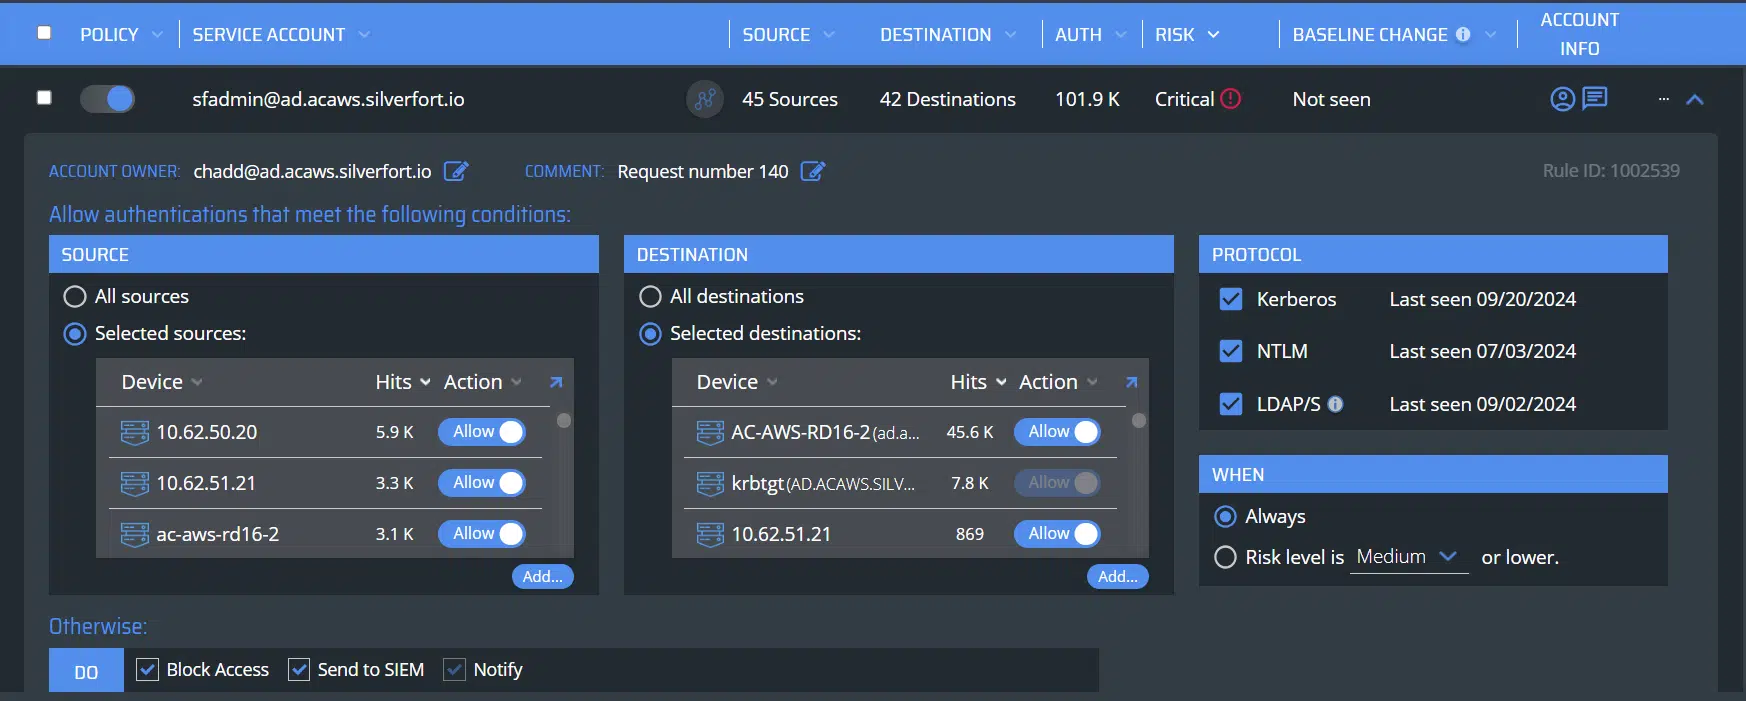Viewport: 1746px width, 701px height.
Task: Click Add button under destination devices
Action: click(x=1117, y=576)
